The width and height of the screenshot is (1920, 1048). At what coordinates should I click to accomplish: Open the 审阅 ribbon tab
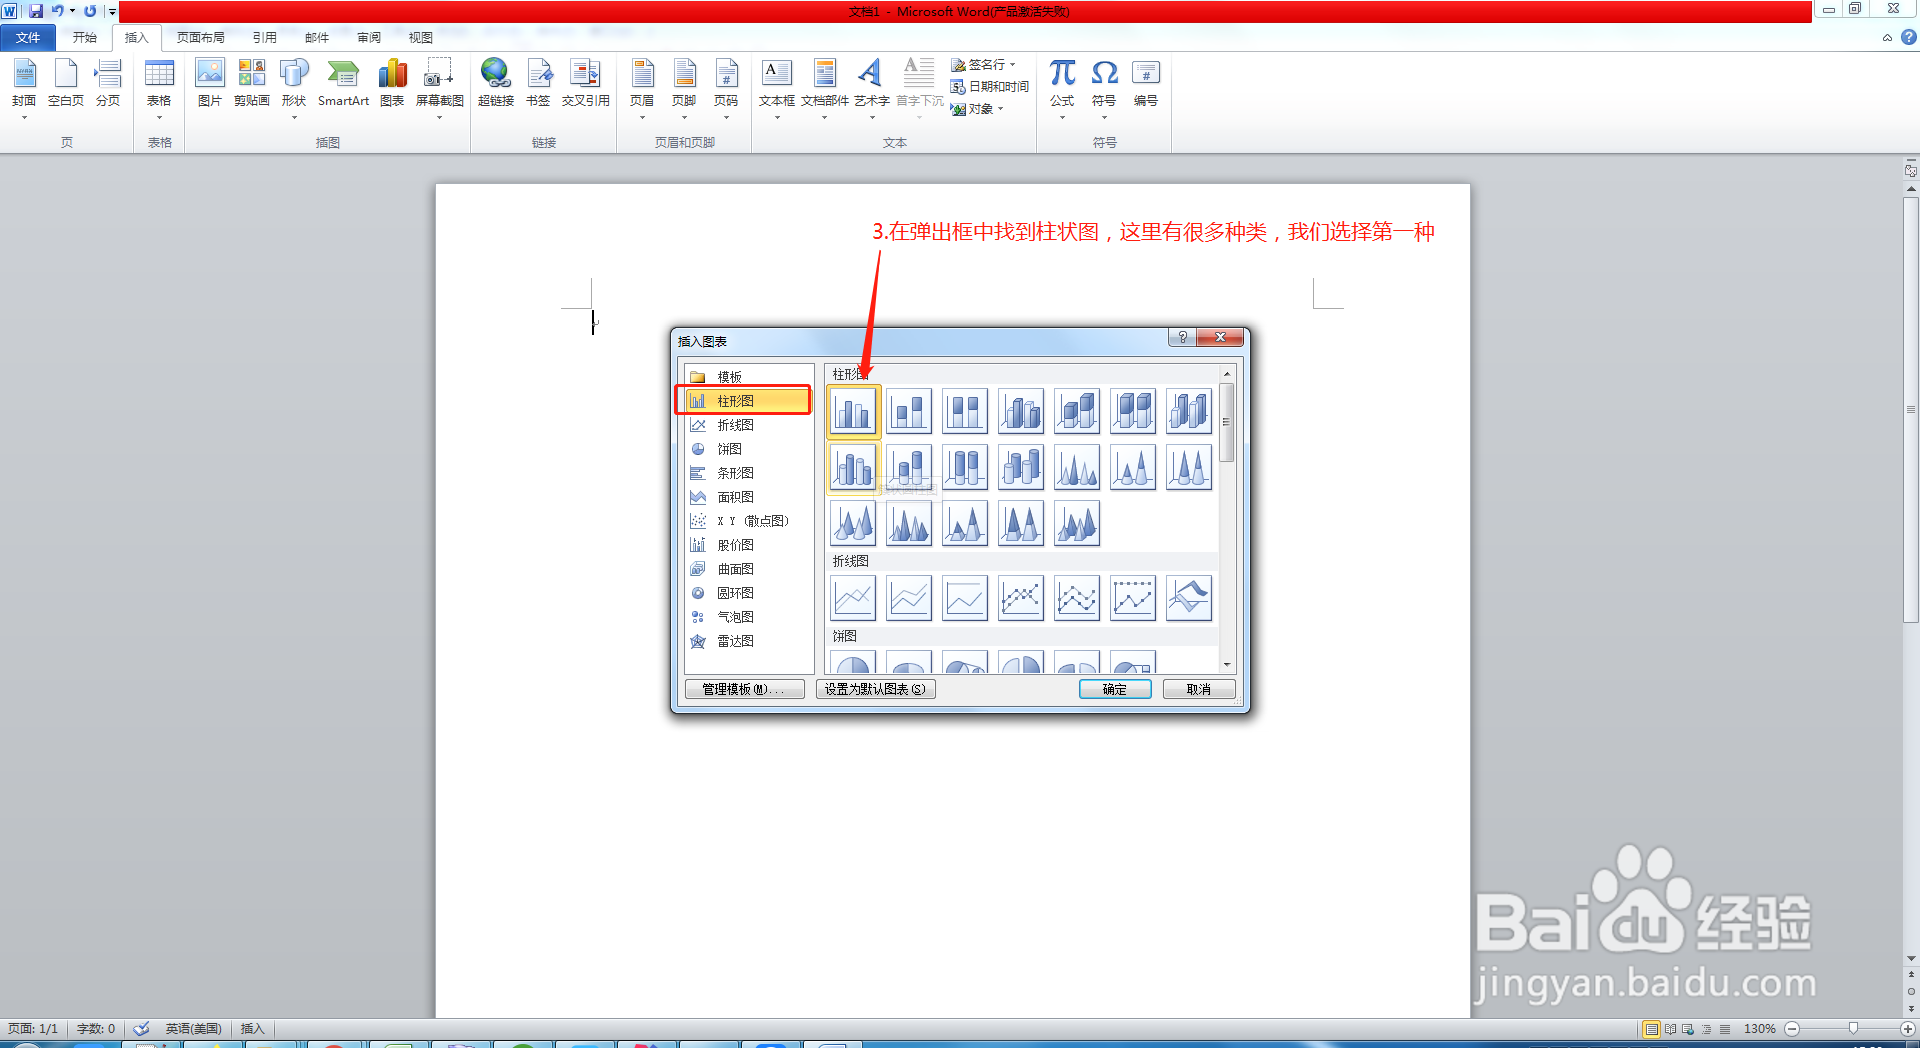point(368,37)
